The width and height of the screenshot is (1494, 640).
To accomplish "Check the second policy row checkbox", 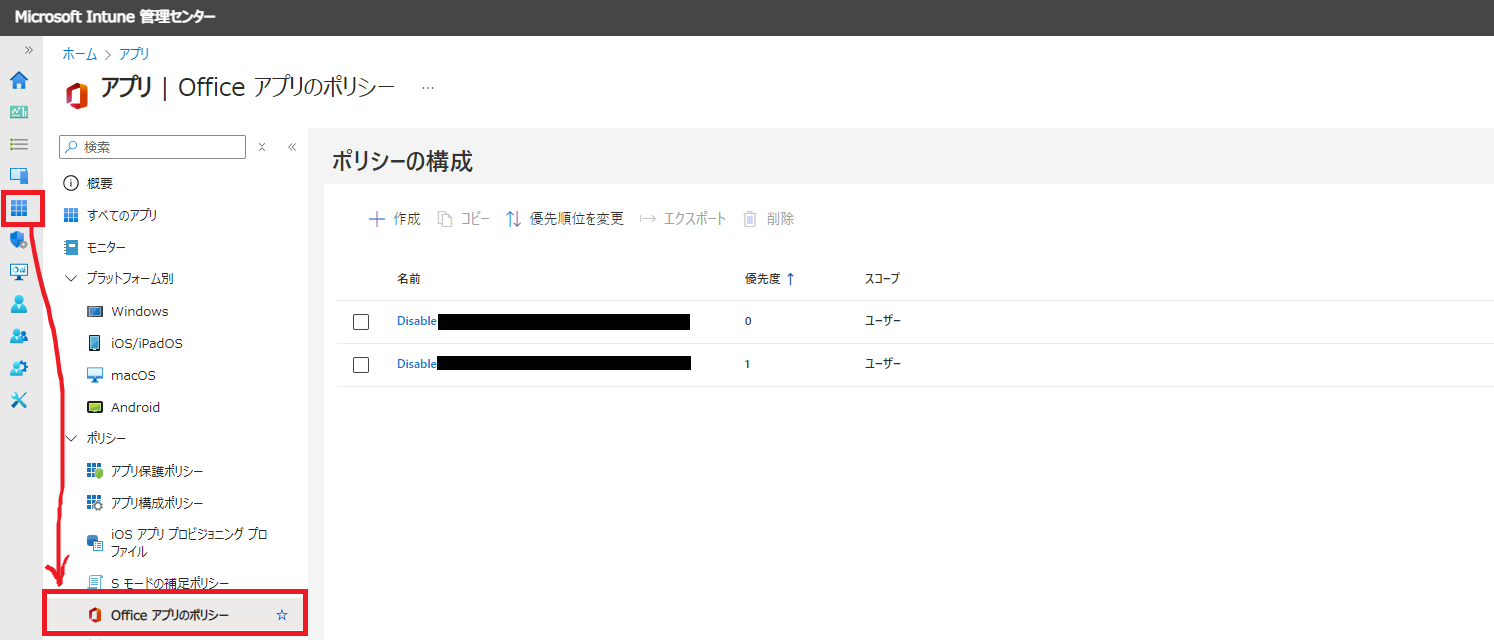I will [x=361, y=364].
